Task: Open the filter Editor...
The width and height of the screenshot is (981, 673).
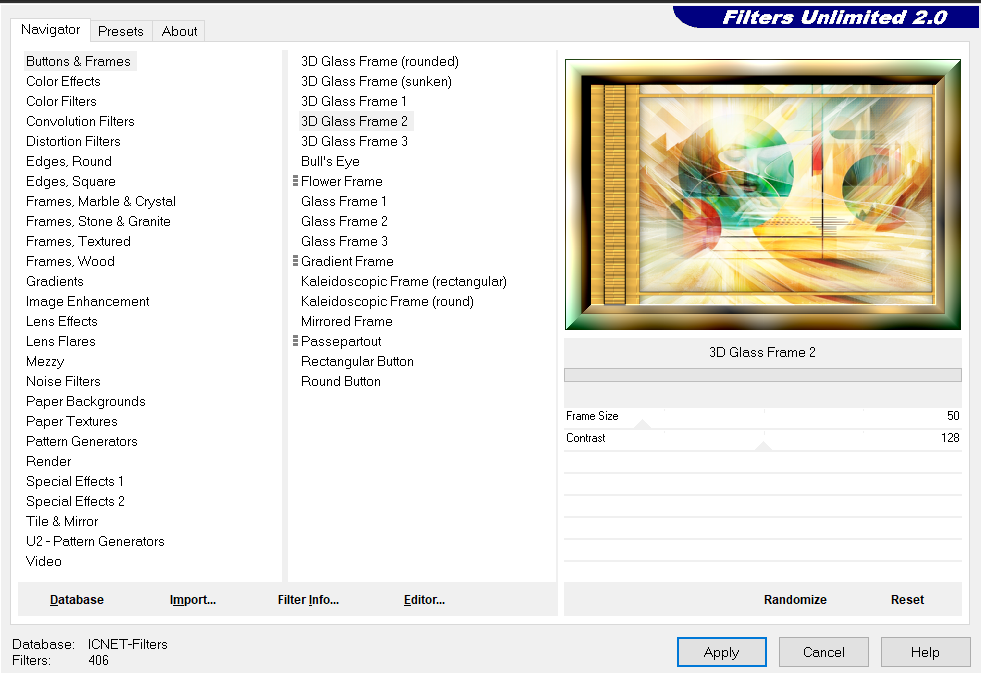Action: tap(424, 600)
